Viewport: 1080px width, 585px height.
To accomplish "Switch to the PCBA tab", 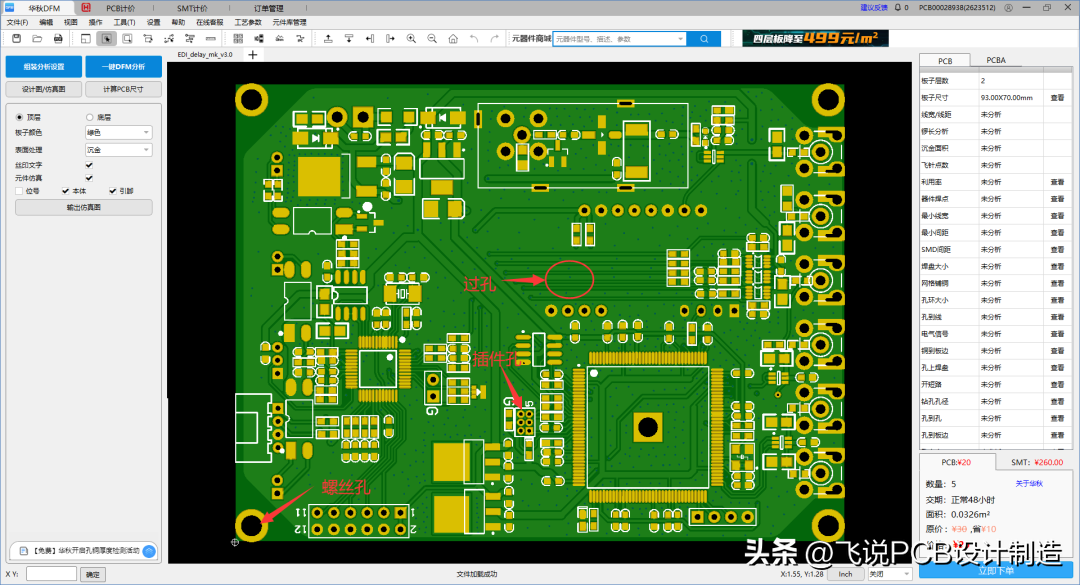I will click(x=996, y=60).
